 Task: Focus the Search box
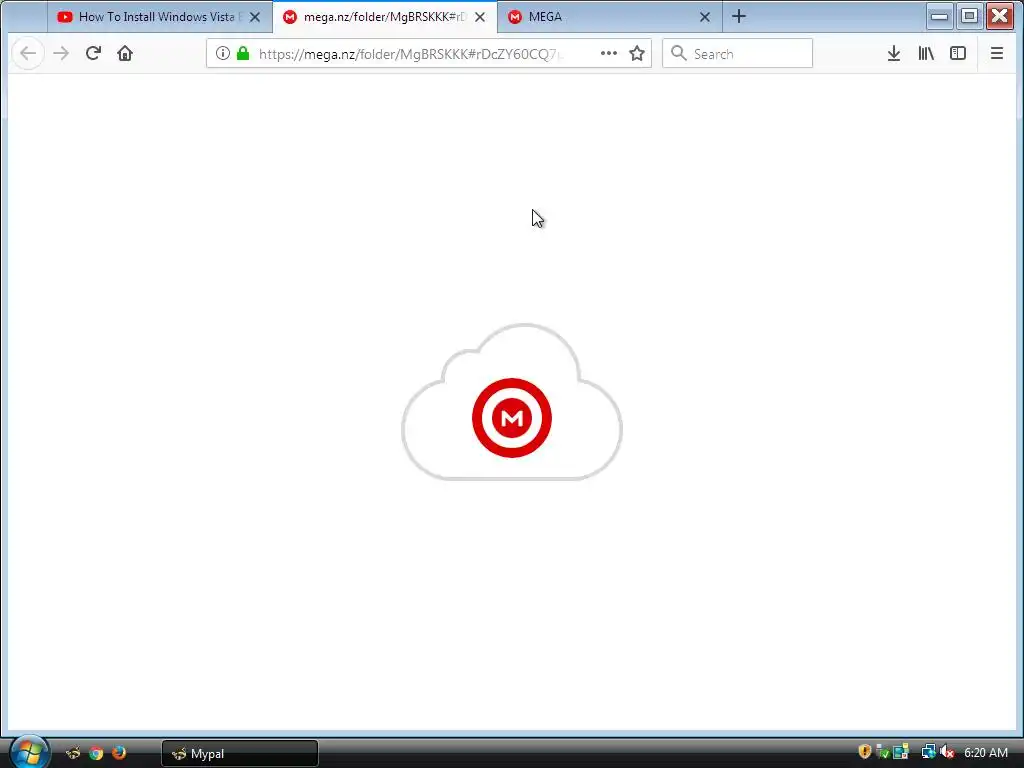click(737, 54)
